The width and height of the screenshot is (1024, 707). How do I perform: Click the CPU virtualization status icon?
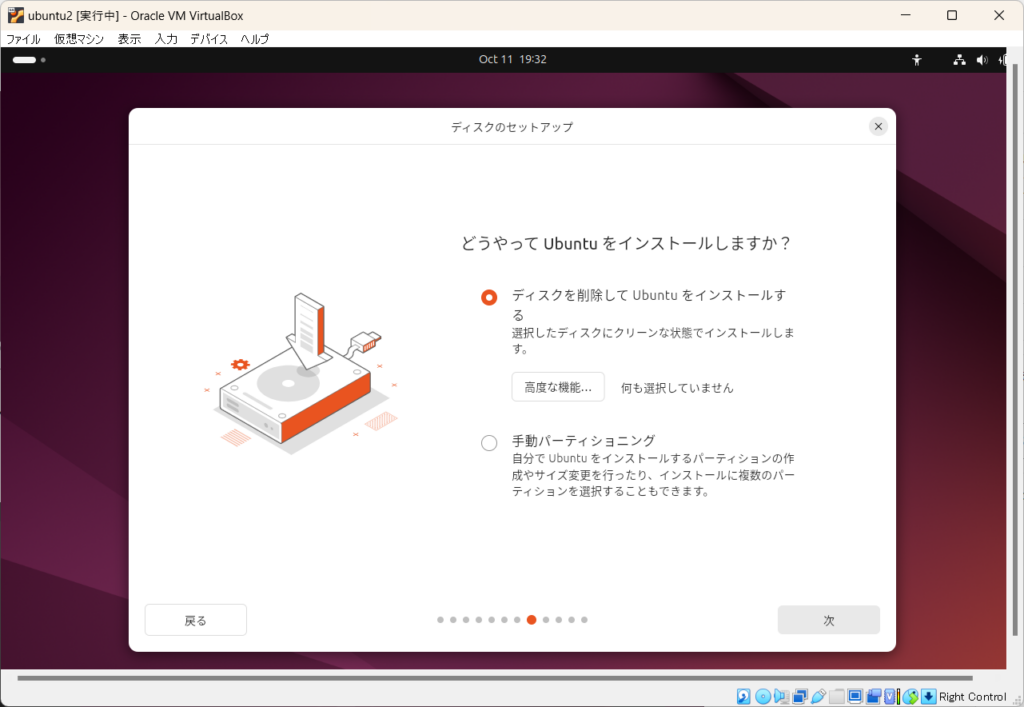891,697
